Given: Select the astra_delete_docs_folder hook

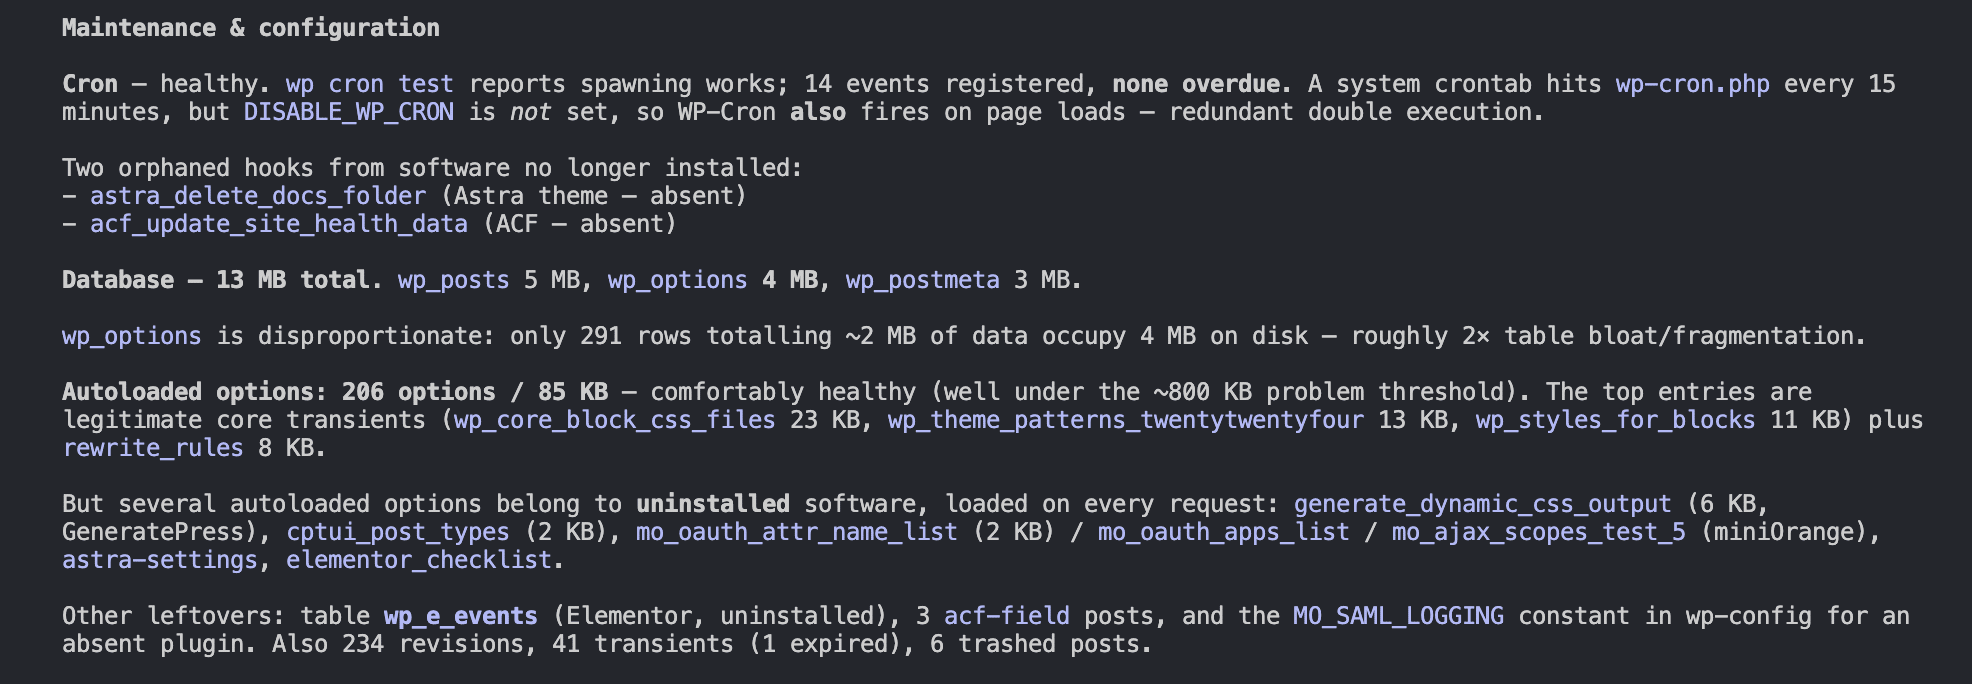Looking at the screenshot, I should pos(258,196).
